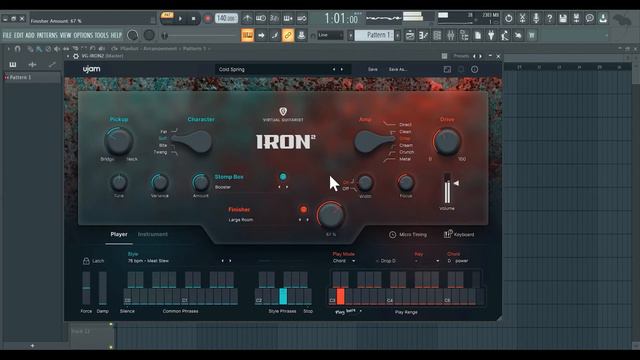This screenshot has width=640, height=360.
Task: Open the audio editor scissors icon
Action: (522, 18)
